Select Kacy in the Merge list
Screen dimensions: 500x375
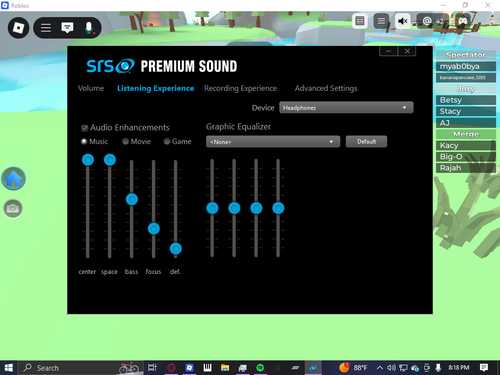click(x=466, y=145)
